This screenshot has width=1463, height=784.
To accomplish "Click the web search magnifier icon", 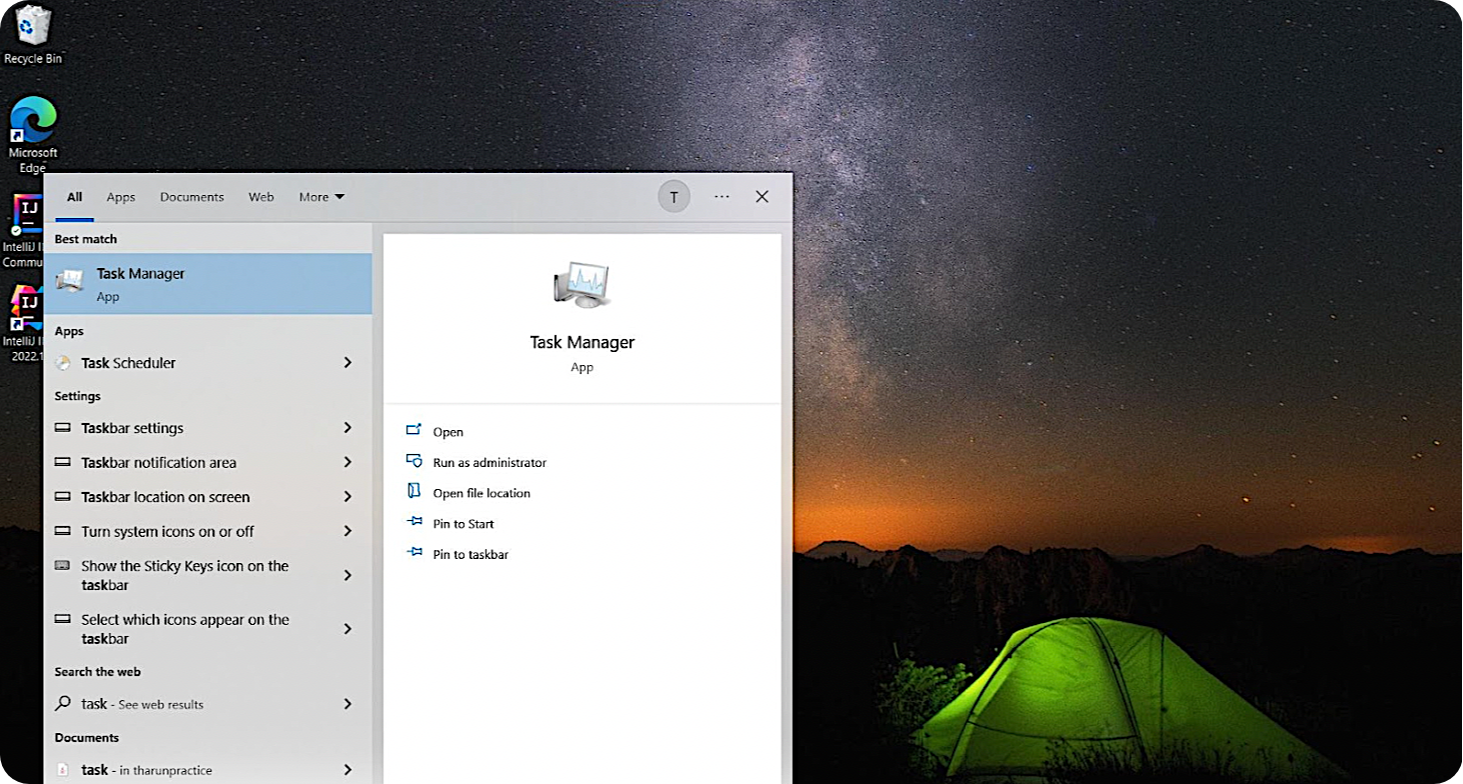I will 63,704.
